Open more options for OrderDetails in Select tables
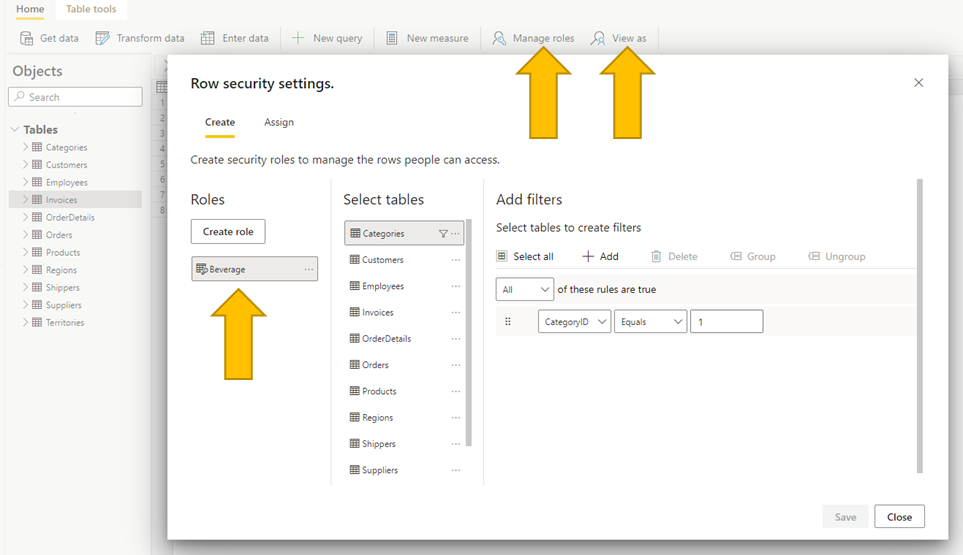 pyautogui.click(x=456, y=338)
